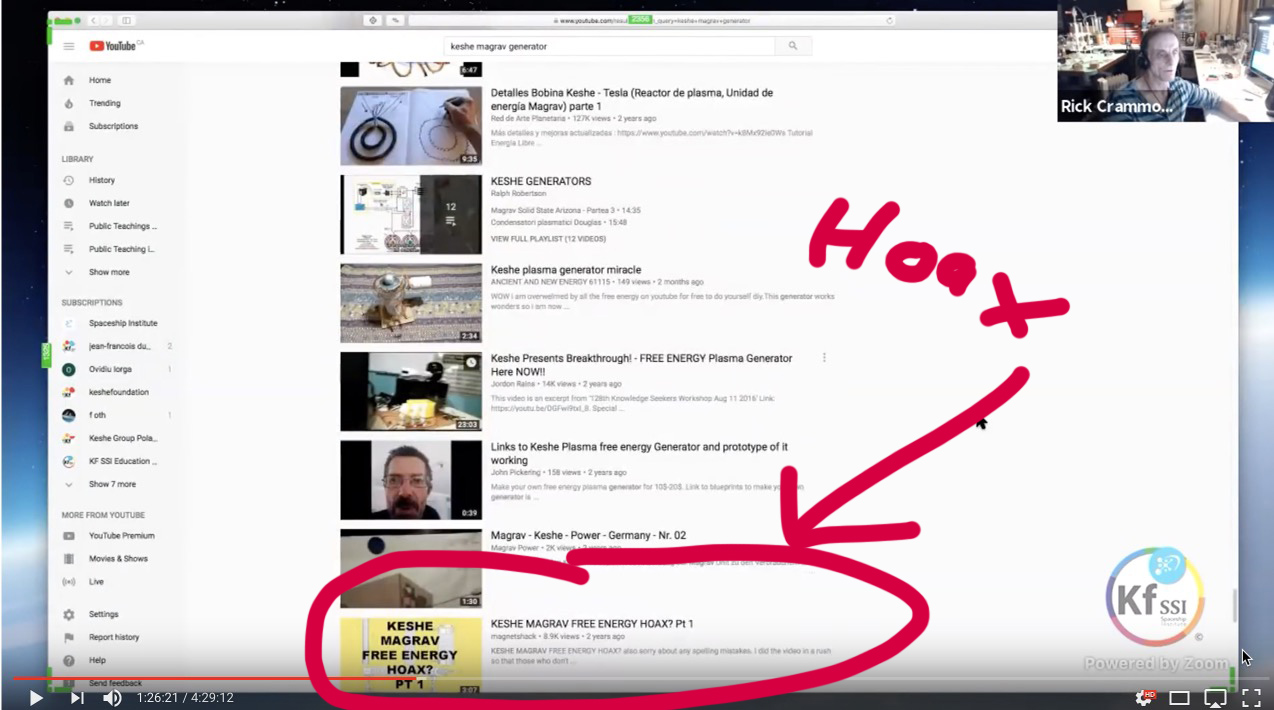Open 'Keshe plasma generator miracle' title

pyautogui.click(x=566, y=270)
